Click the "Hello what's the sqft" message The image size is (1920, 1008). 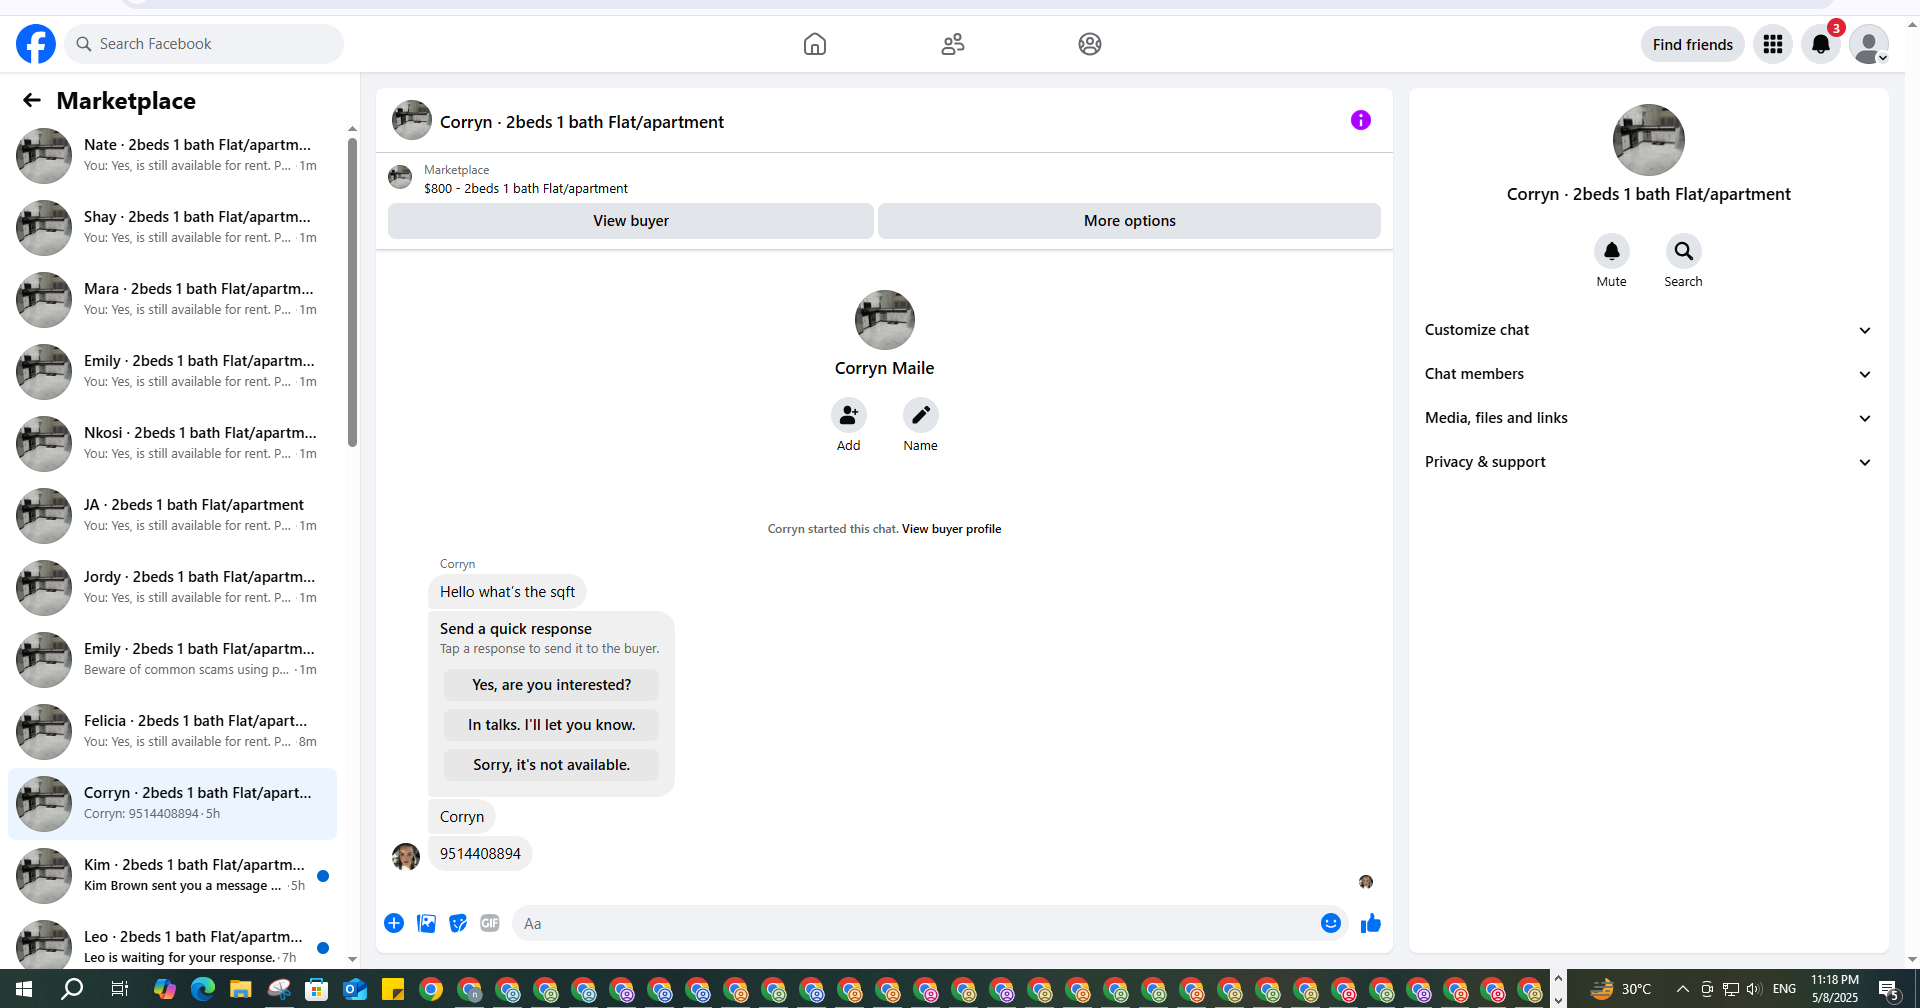(x=507, y=592)
